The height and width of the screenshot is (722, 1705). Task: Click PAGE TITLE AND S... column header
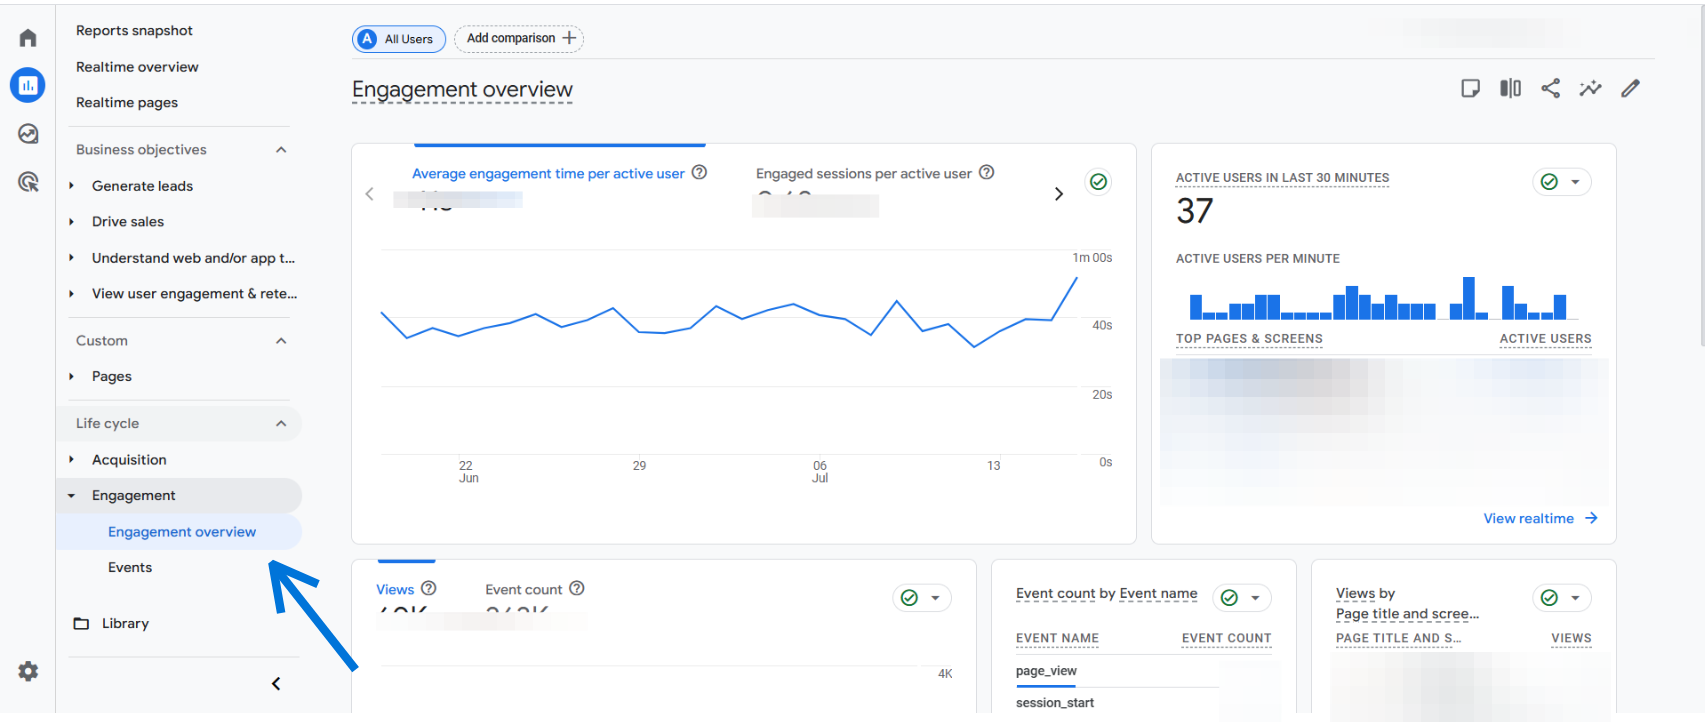[x=1398, y=638]
